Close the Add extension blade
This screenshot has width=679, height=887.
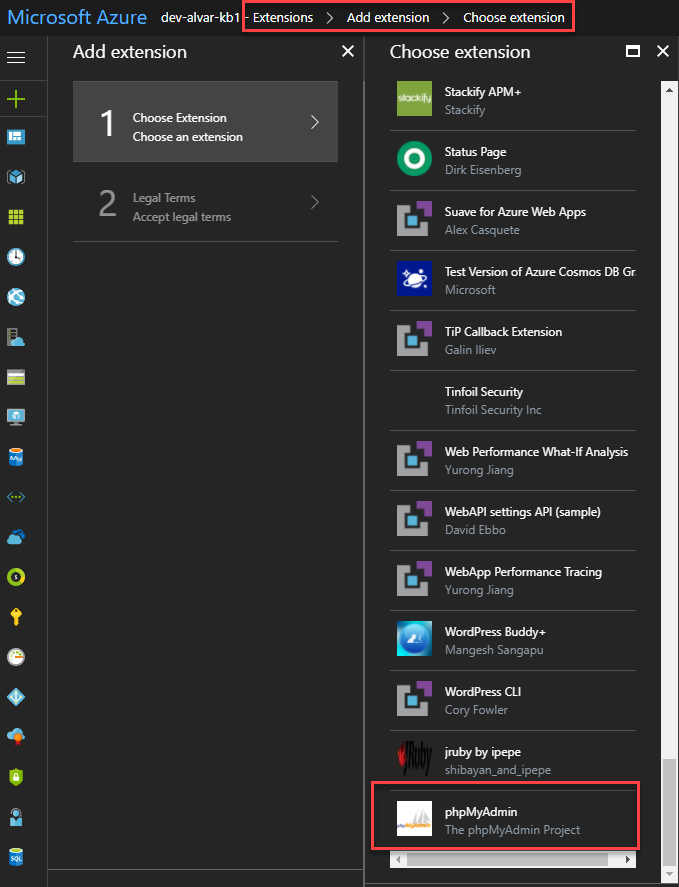click(348, 51)
